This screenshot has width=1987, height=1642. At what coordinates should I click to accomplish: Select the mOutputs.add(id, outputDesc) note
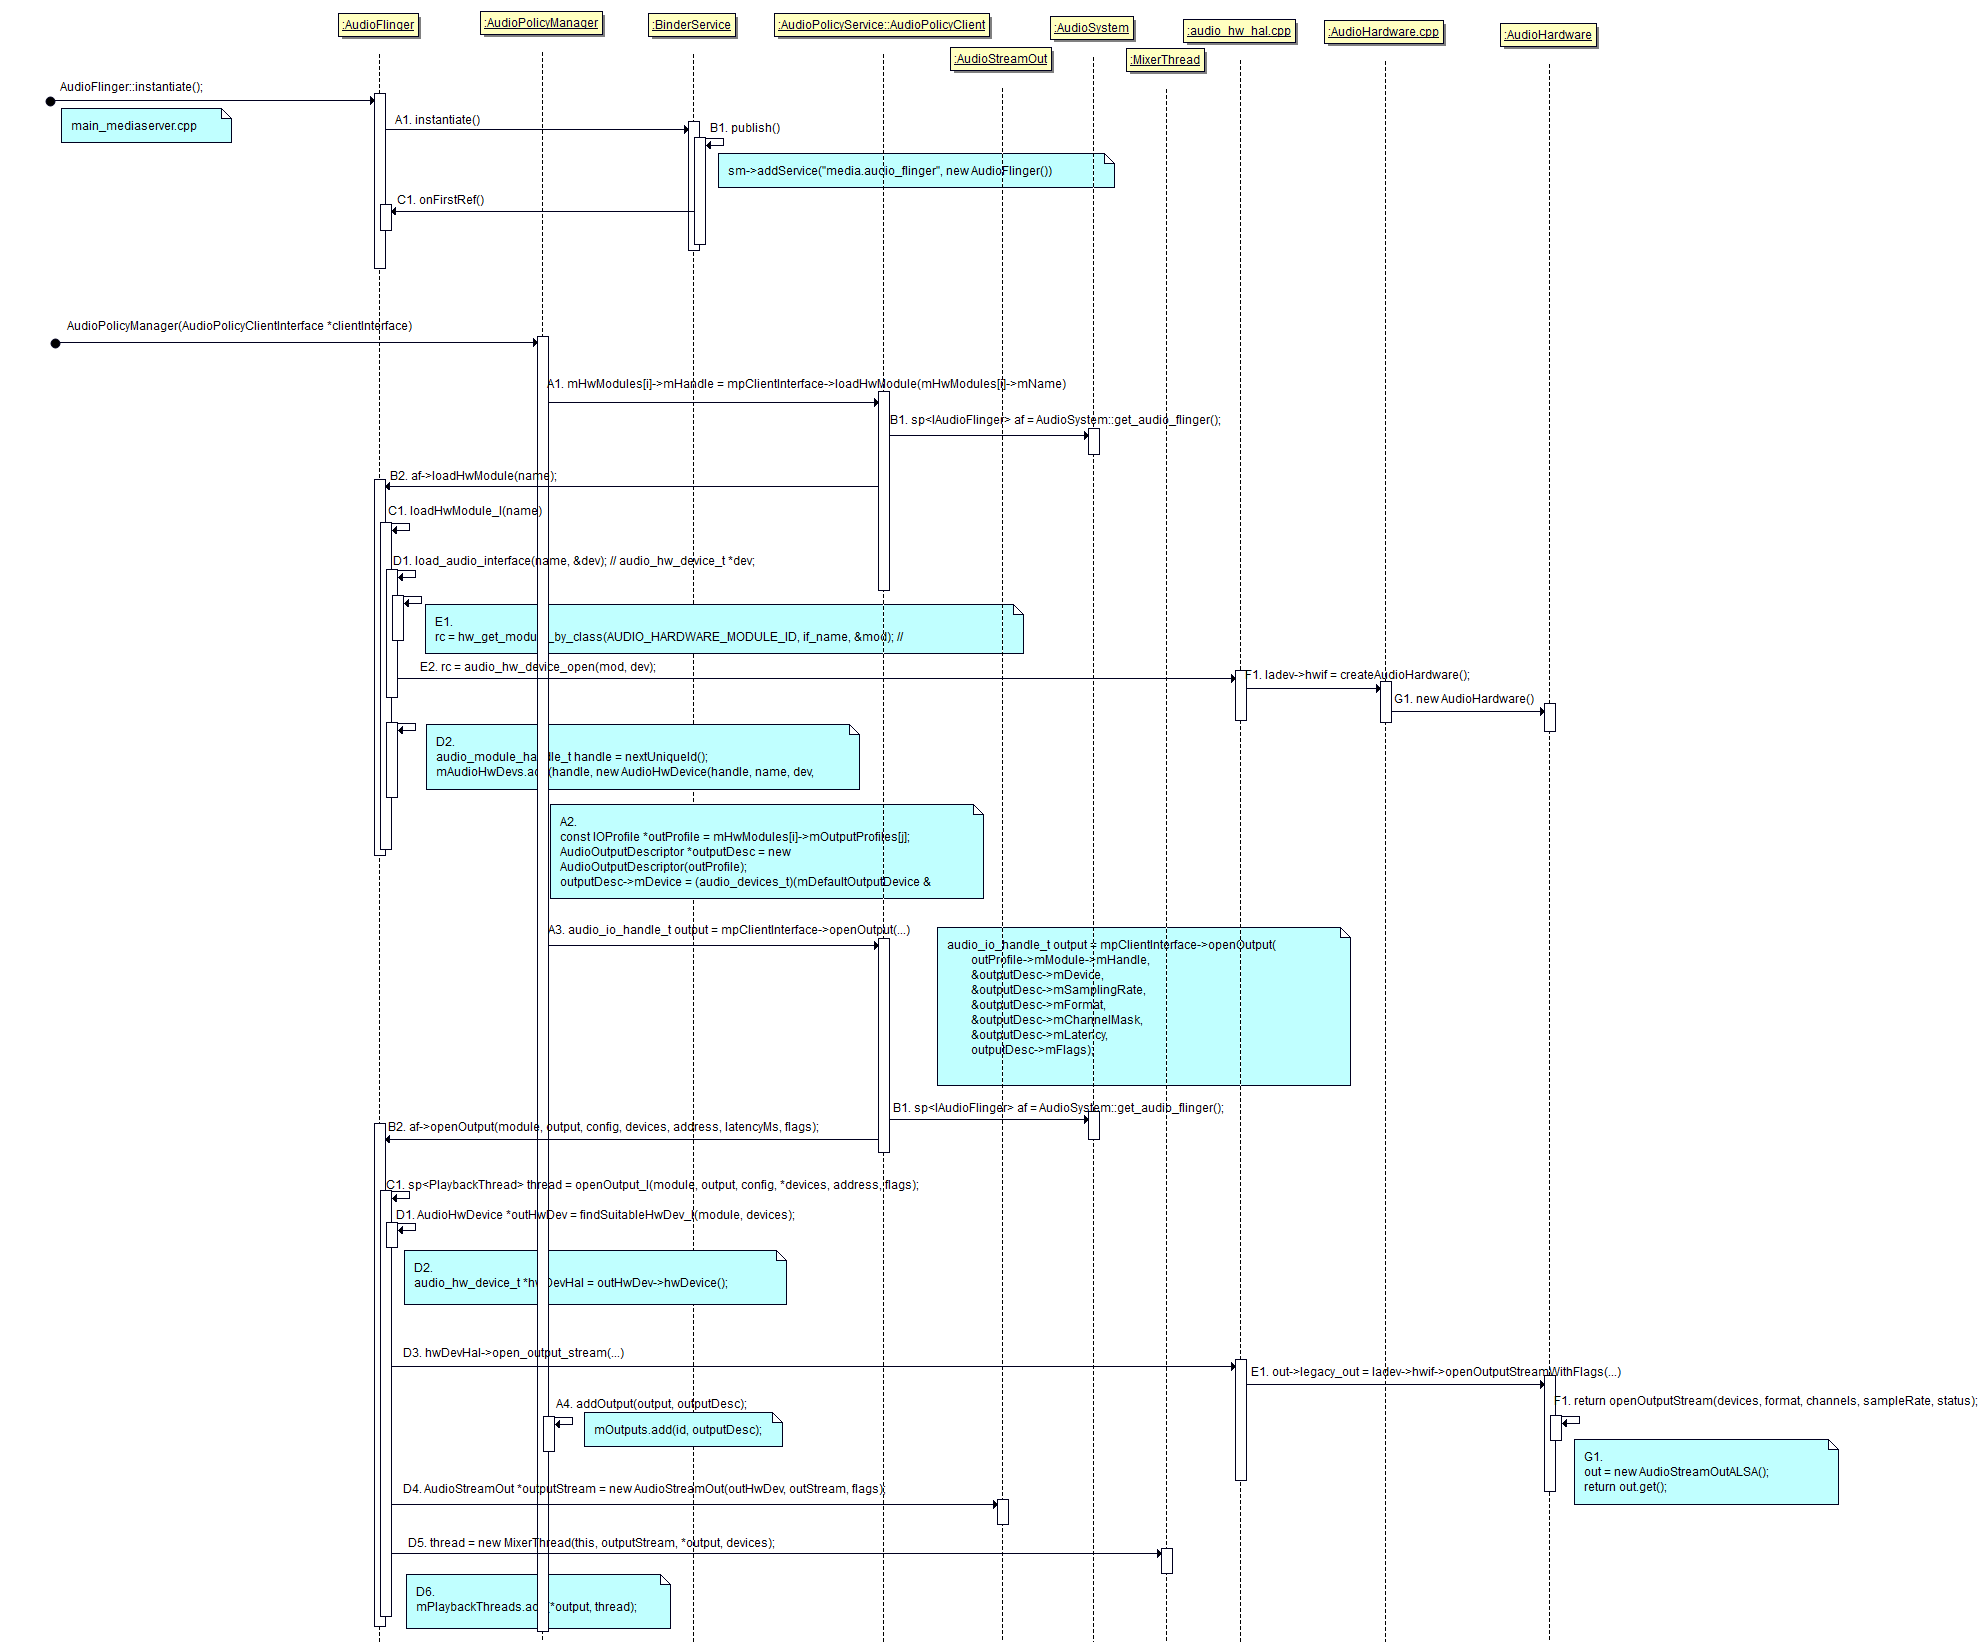pos(682,1430)
